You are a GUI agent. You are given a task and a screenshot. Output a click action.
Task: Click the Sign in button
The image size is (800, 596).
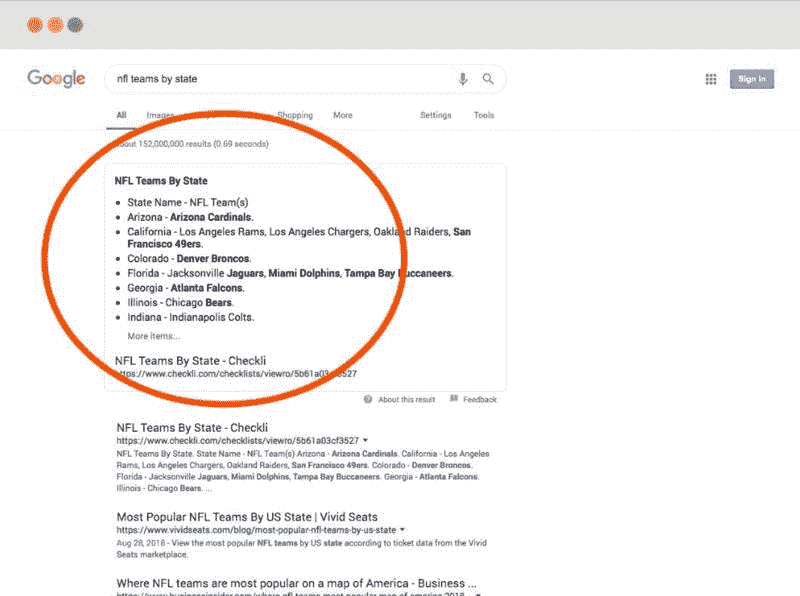(x=751, y=79)
